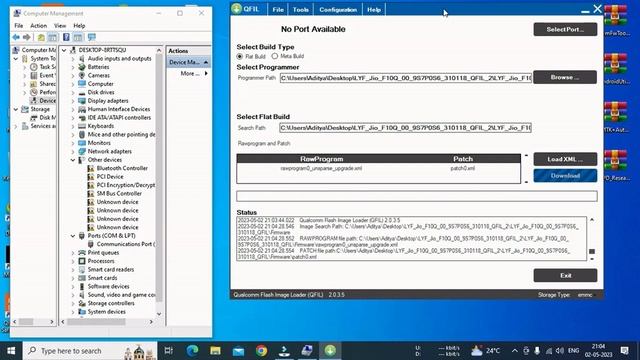Select the Meta Build radio button
Screen dimensions: 640x360
point(275,56)
